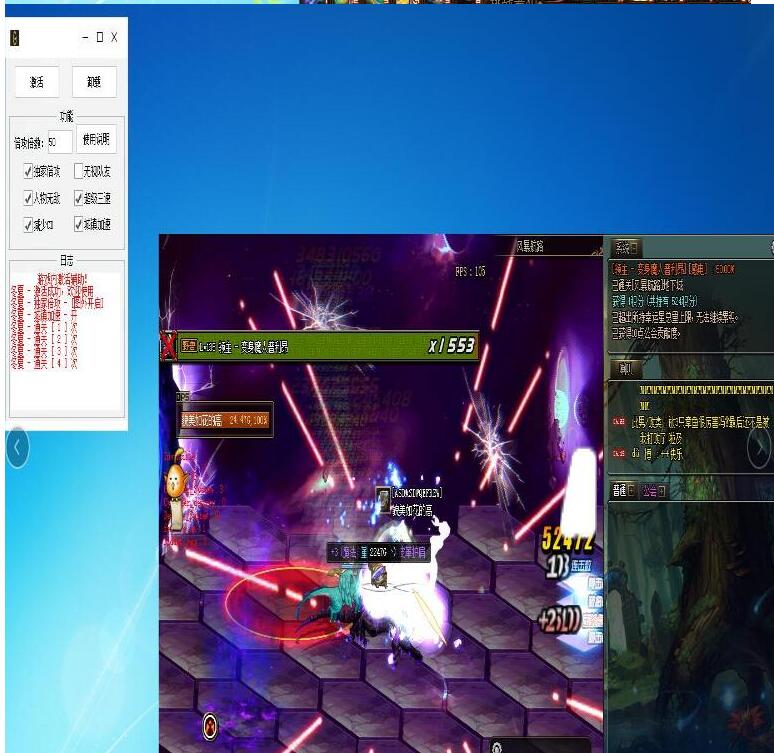Viewport: 774px width, 753px height.
Task: Click the red X icon on boss health bar
Action: (168, 346)
